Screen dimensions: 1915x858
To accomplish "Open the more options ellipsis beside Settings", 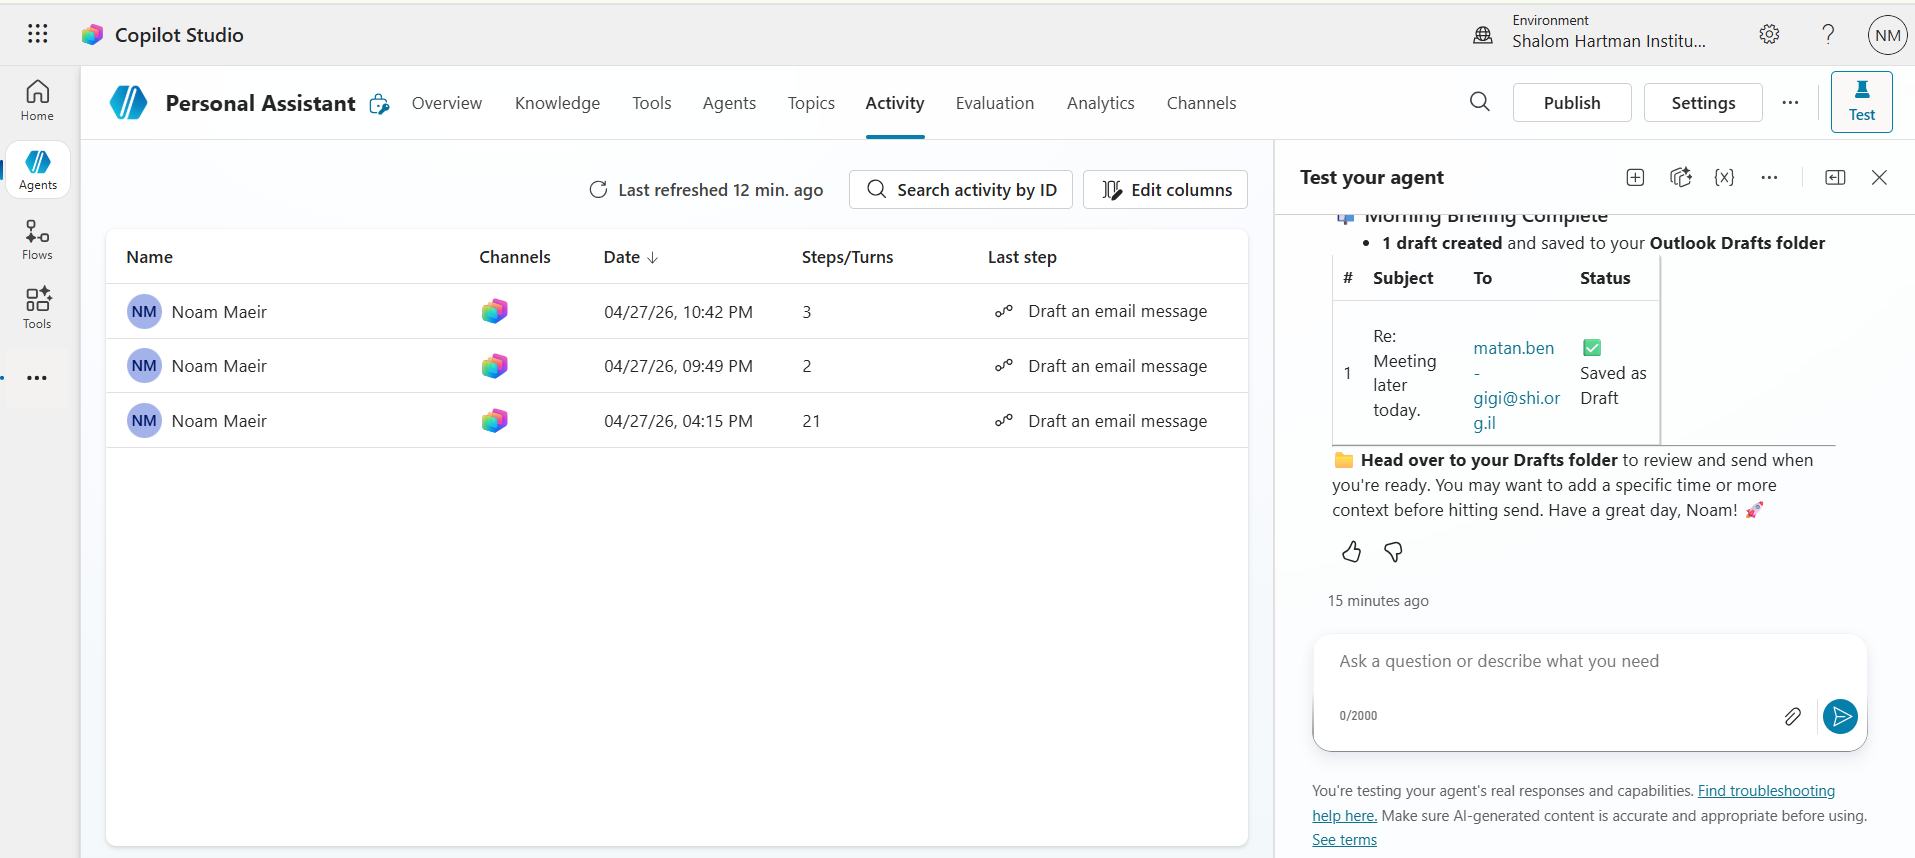I will click(1790, 102).
